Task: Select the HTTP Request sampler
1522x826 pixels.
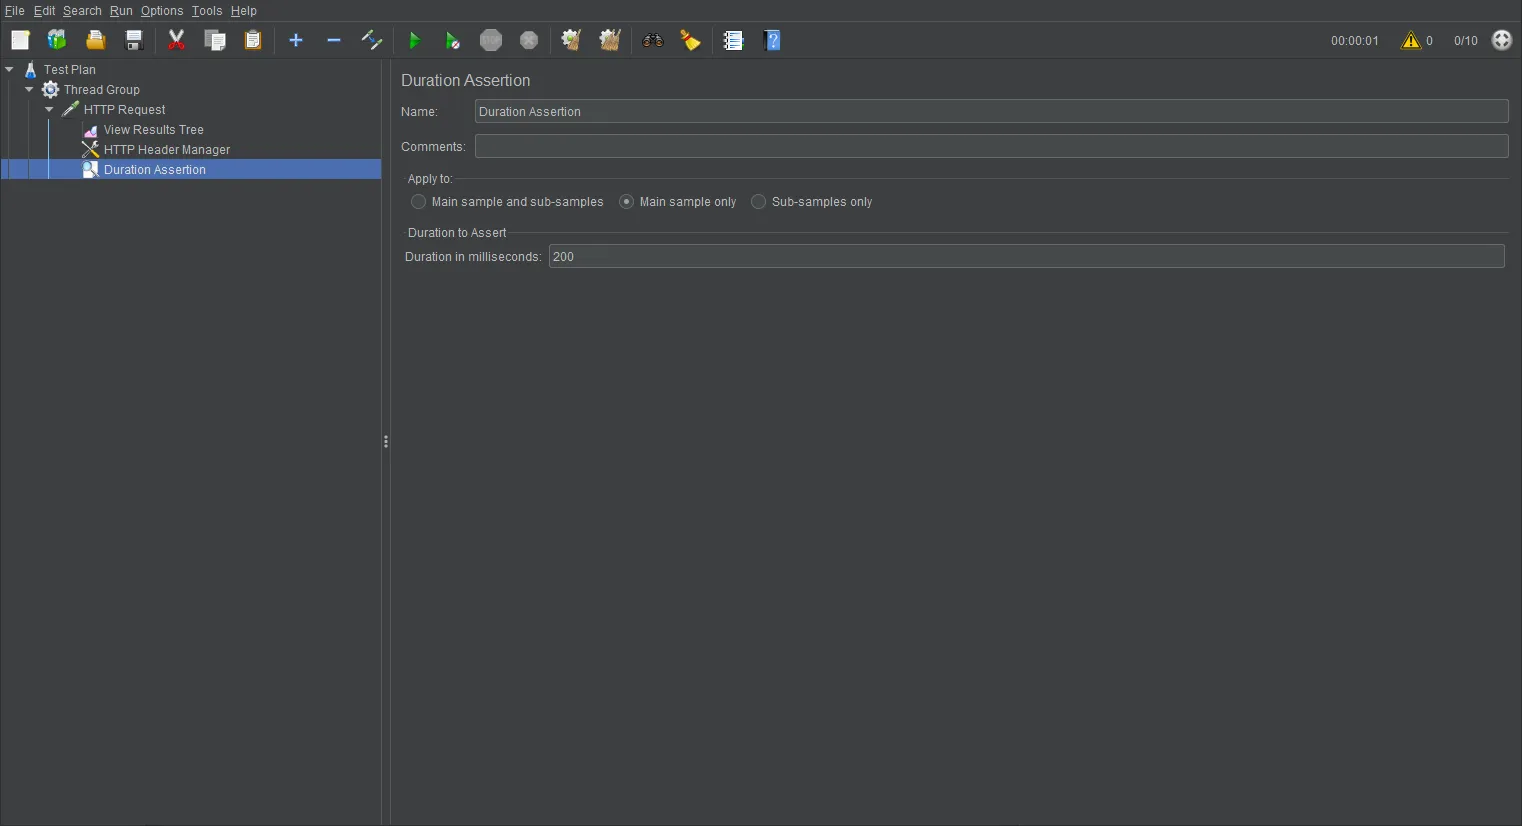Action: 125,110
